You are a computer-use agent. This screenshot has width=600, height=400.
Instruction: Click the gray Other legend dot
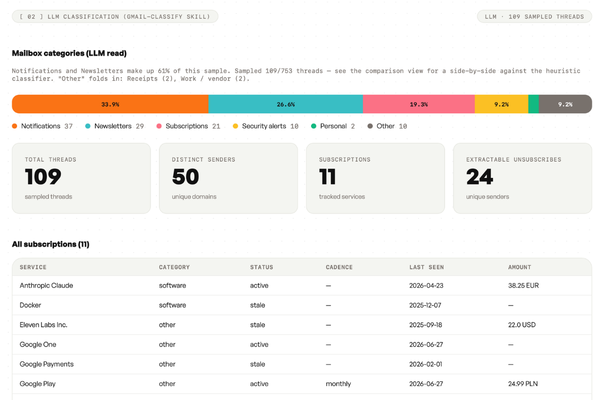(370, 126)
